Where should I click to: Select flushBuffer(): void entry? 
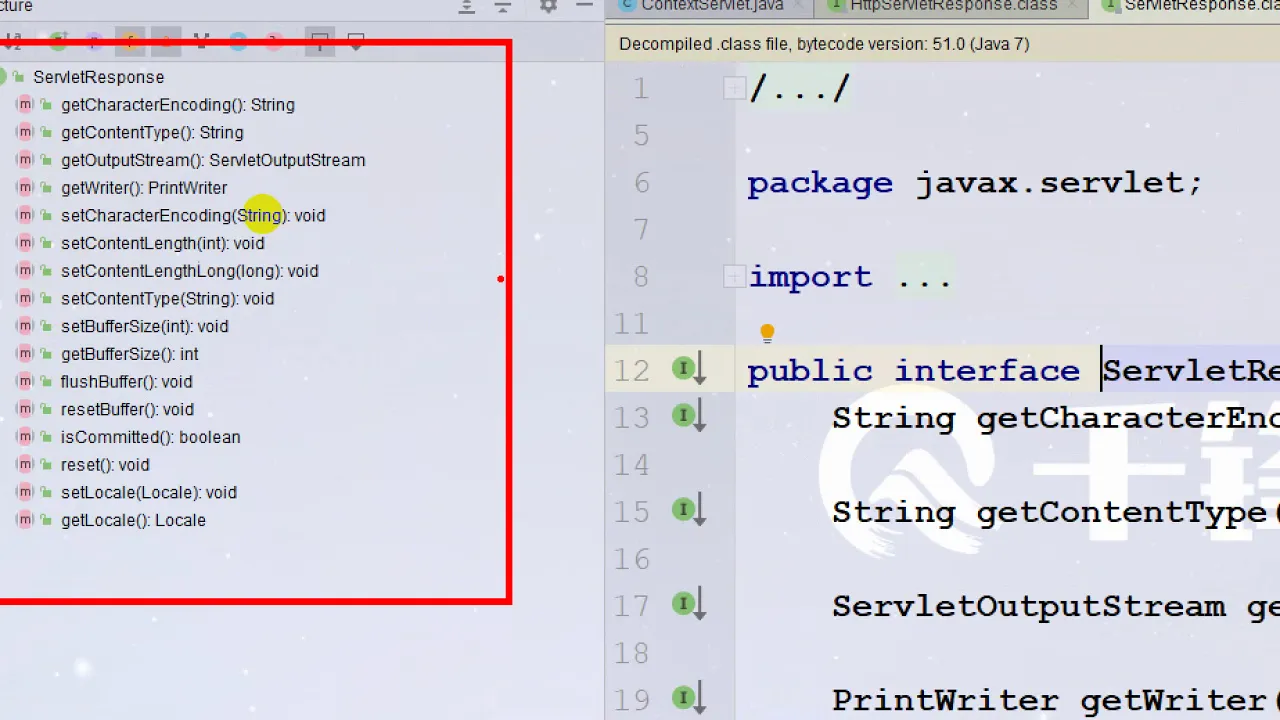coord(126,381)
